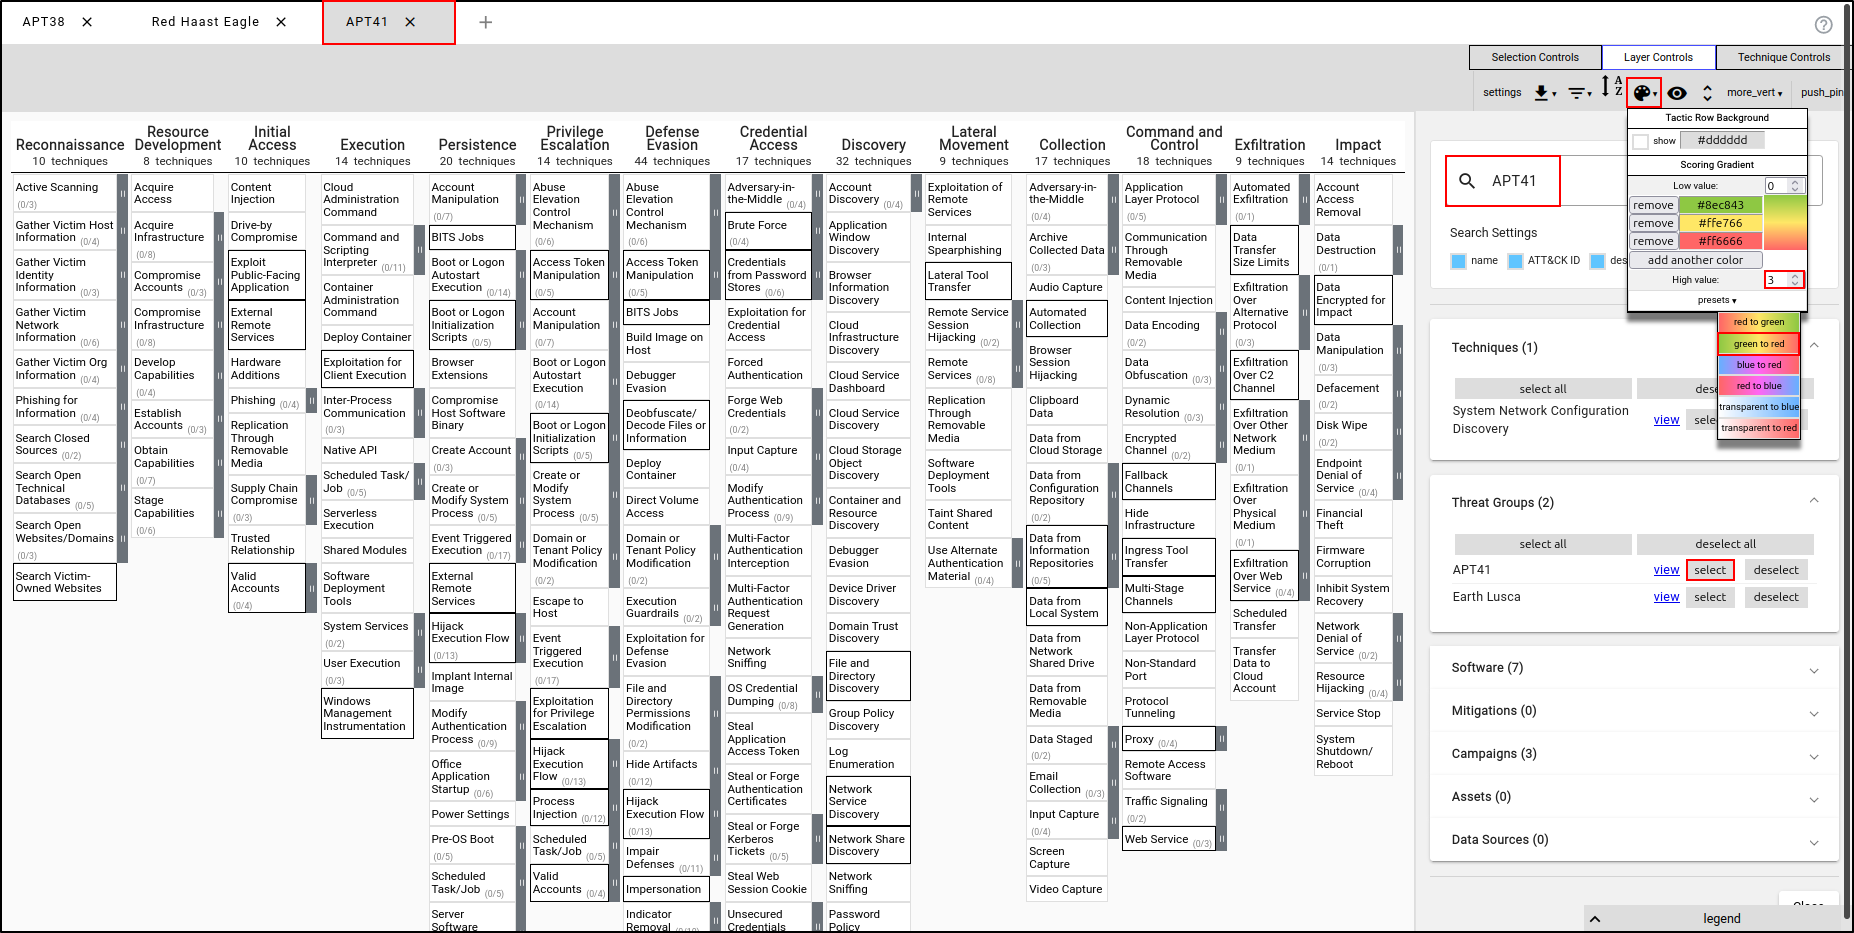Remove the #ff6666 gradient color
This screenshot has width=1854, height=933.
pos(1653,241)
